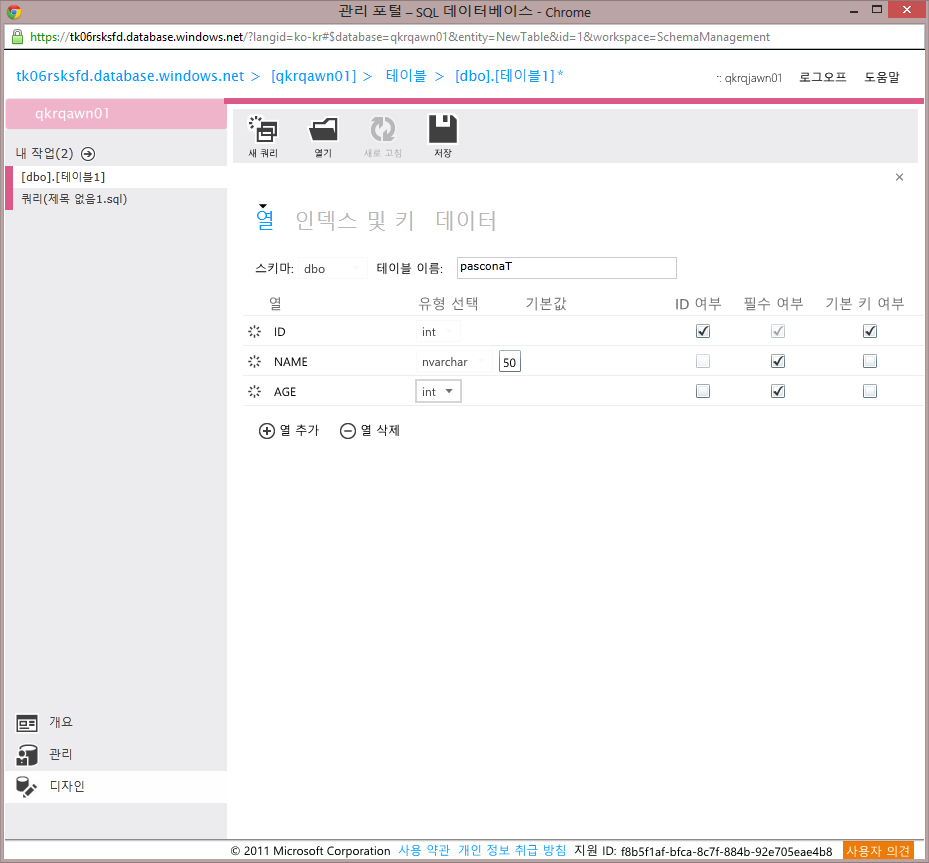Click the qkrqawn01 database header tab

click(x=116, y=114)
